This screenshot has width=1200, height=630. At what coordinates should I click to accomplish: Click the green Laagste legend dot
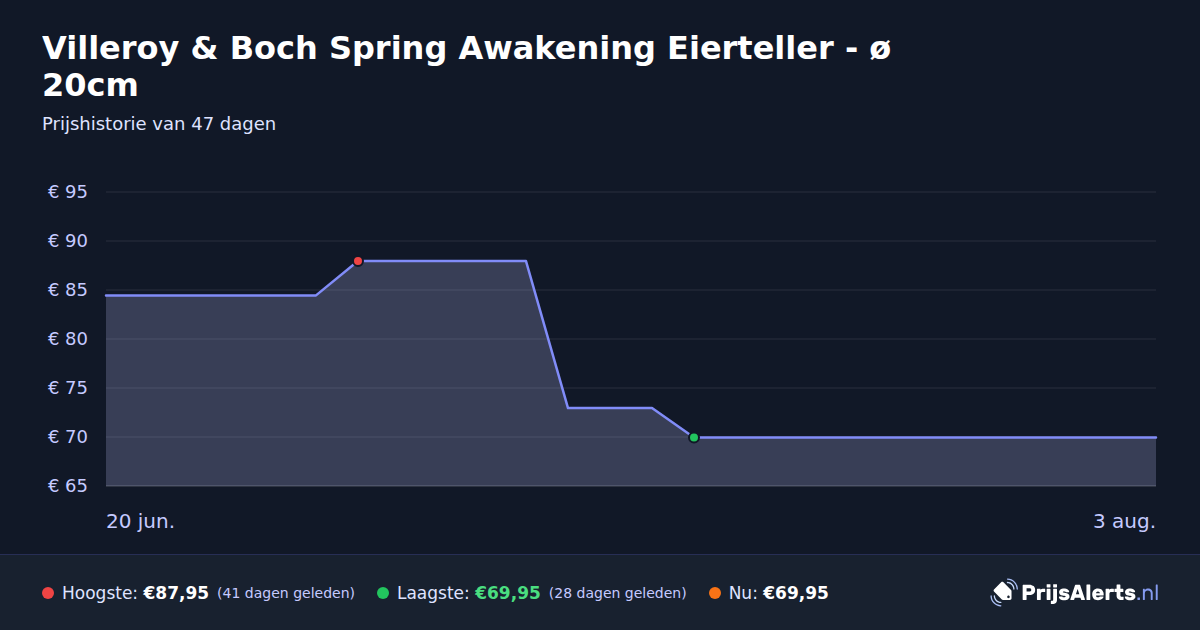pos(383,593)
